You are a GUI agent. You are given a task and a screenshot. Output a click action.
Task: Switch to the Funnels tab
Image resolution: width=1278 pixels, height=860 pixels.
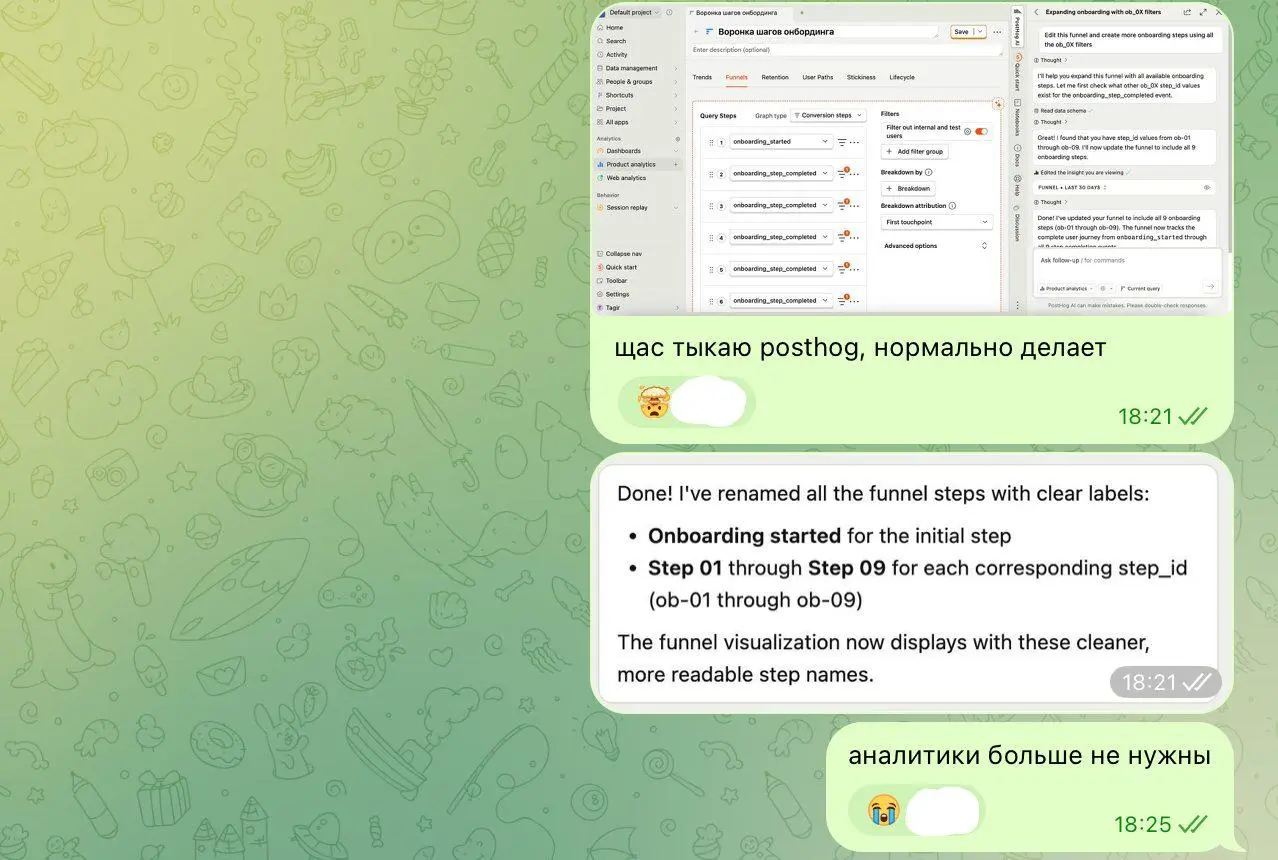click(736, 77)
